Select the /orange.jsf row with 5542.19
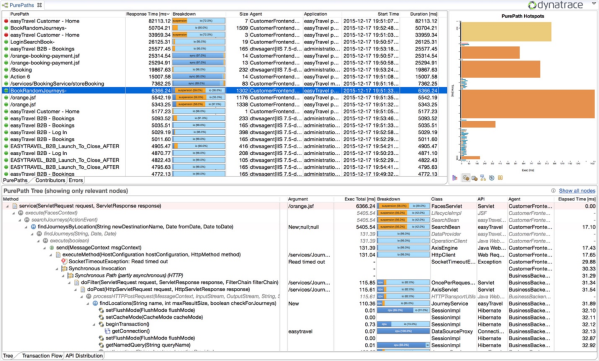599x361 pixels. coord(225,97)
